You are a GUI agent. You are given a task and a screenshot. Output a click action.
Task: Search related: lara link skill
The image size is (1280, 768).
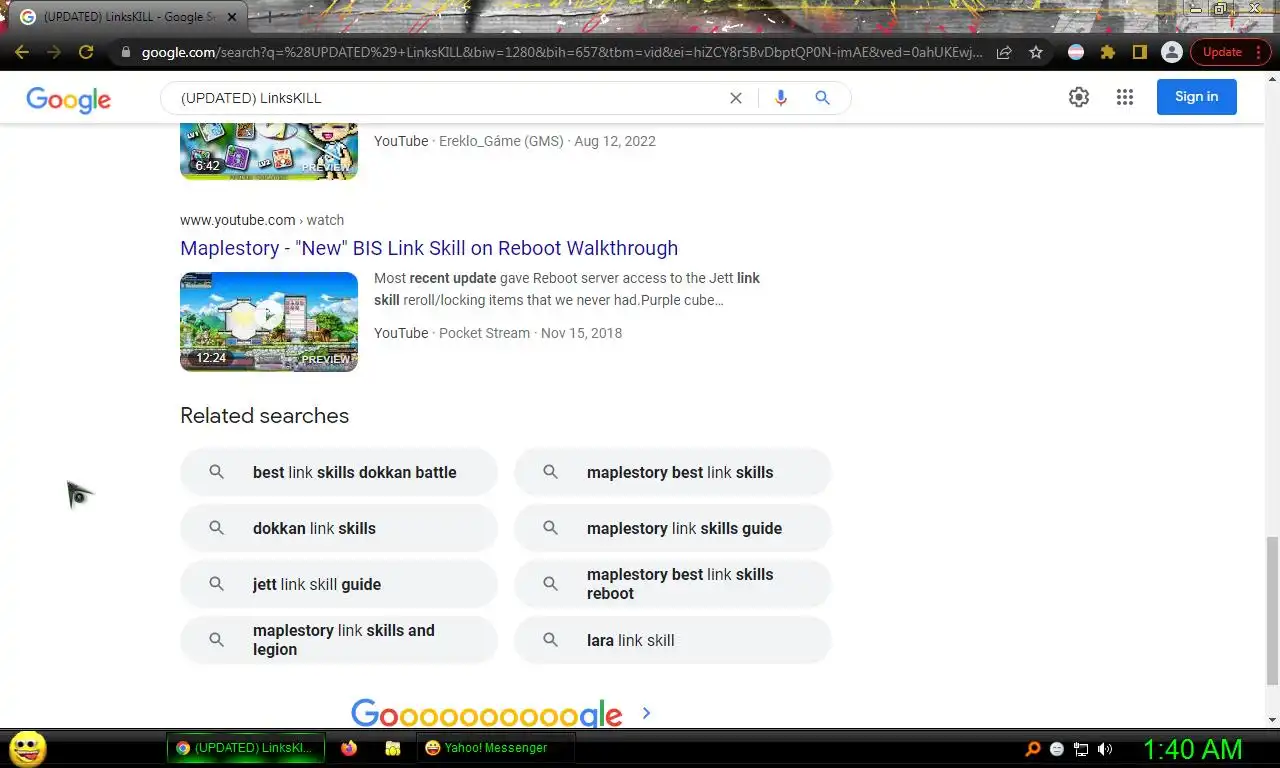(673, 640)
